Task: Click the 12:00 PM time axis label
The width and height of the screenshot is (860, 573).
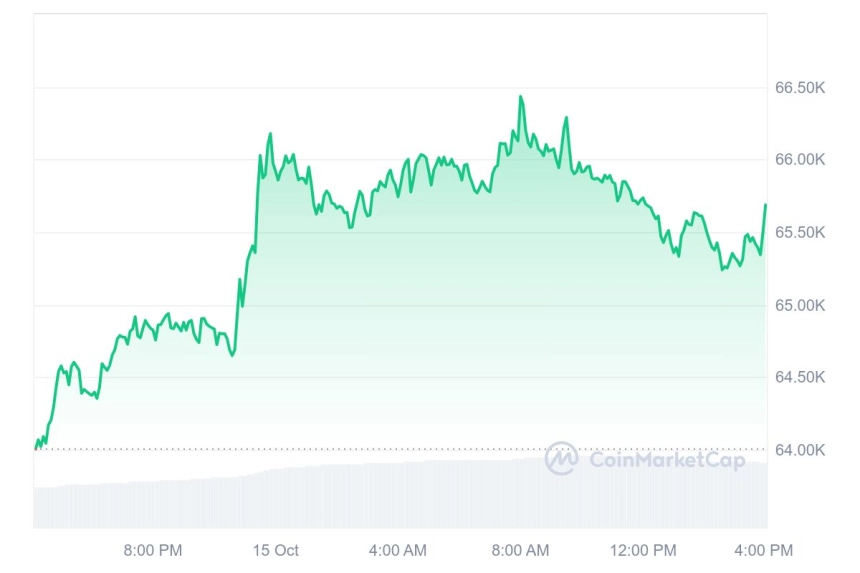Action: coord(643,550)
